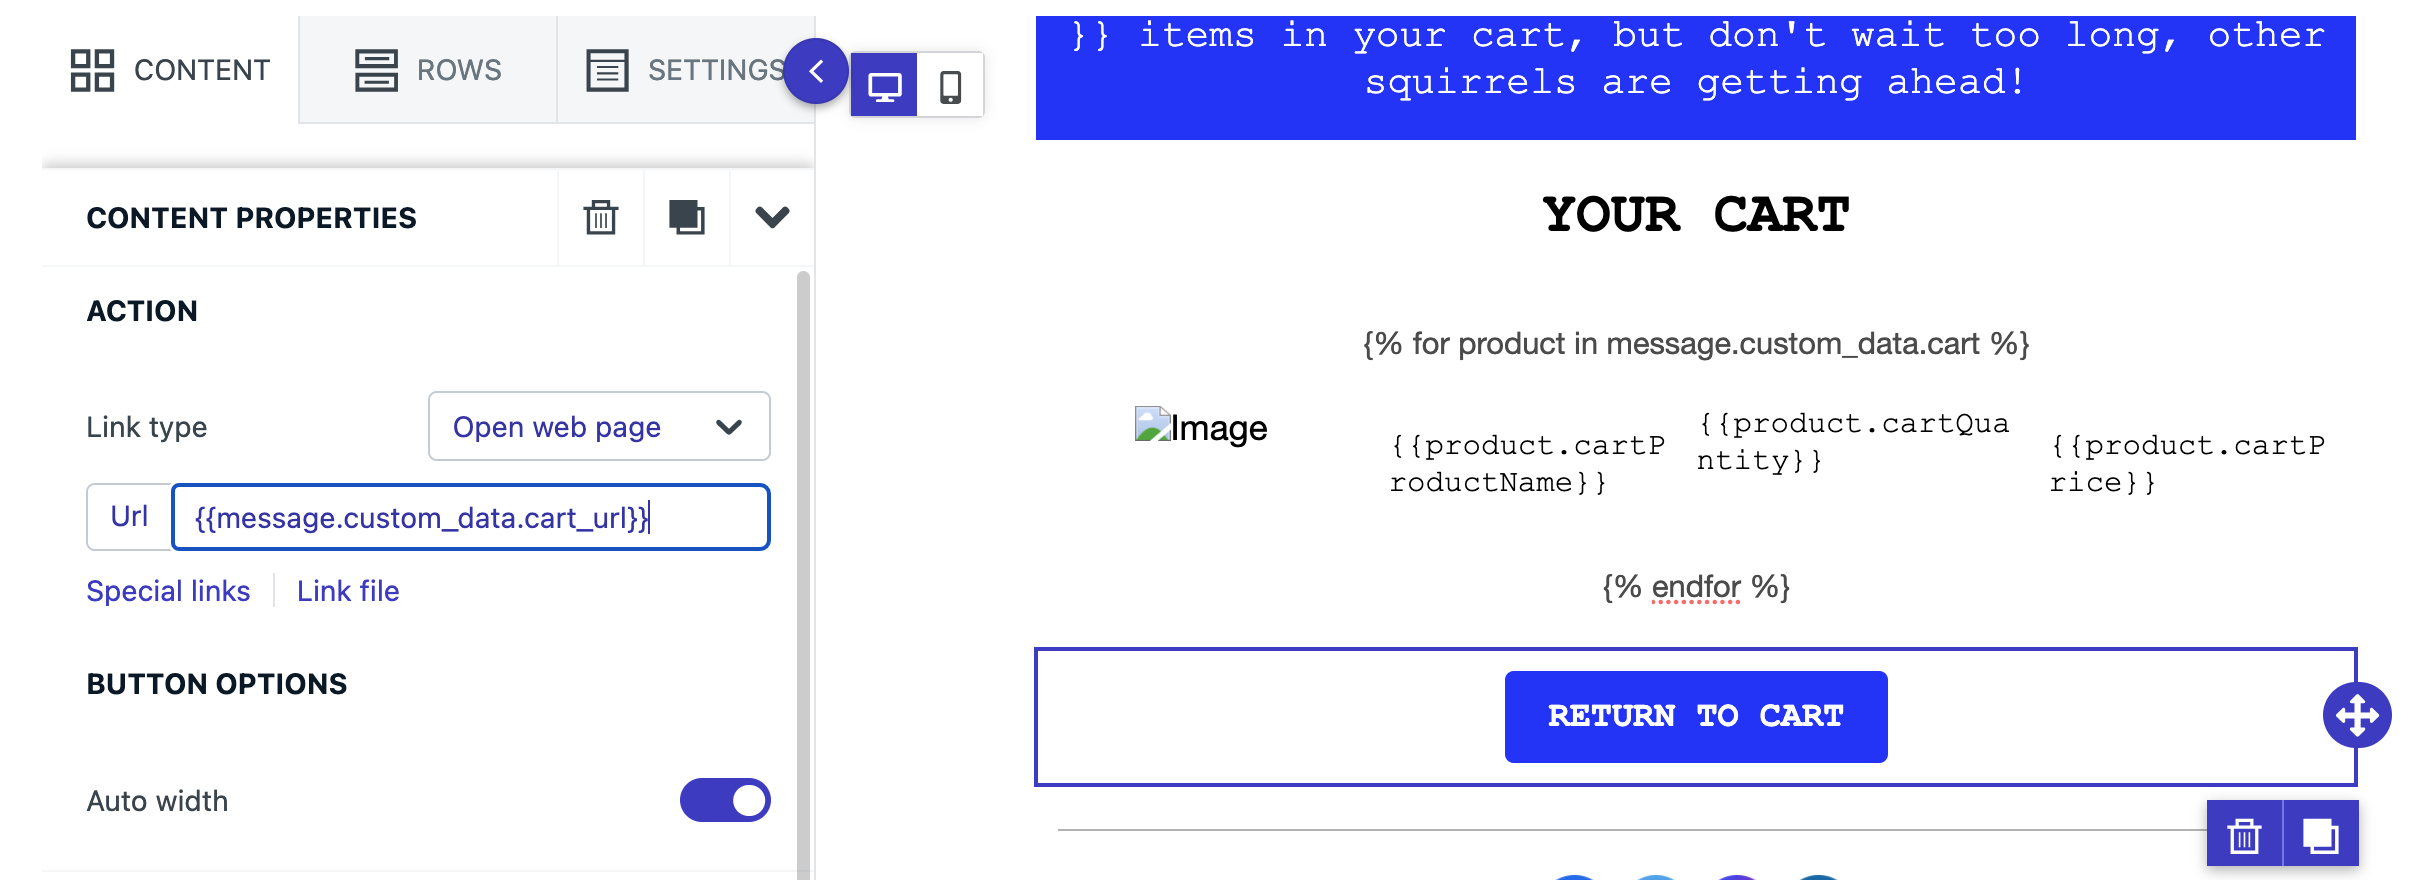Image resolution: width=2420 pixels, height=880 pixels.
Task: Toggle the Auto width switch
Action: pos(725,800)
